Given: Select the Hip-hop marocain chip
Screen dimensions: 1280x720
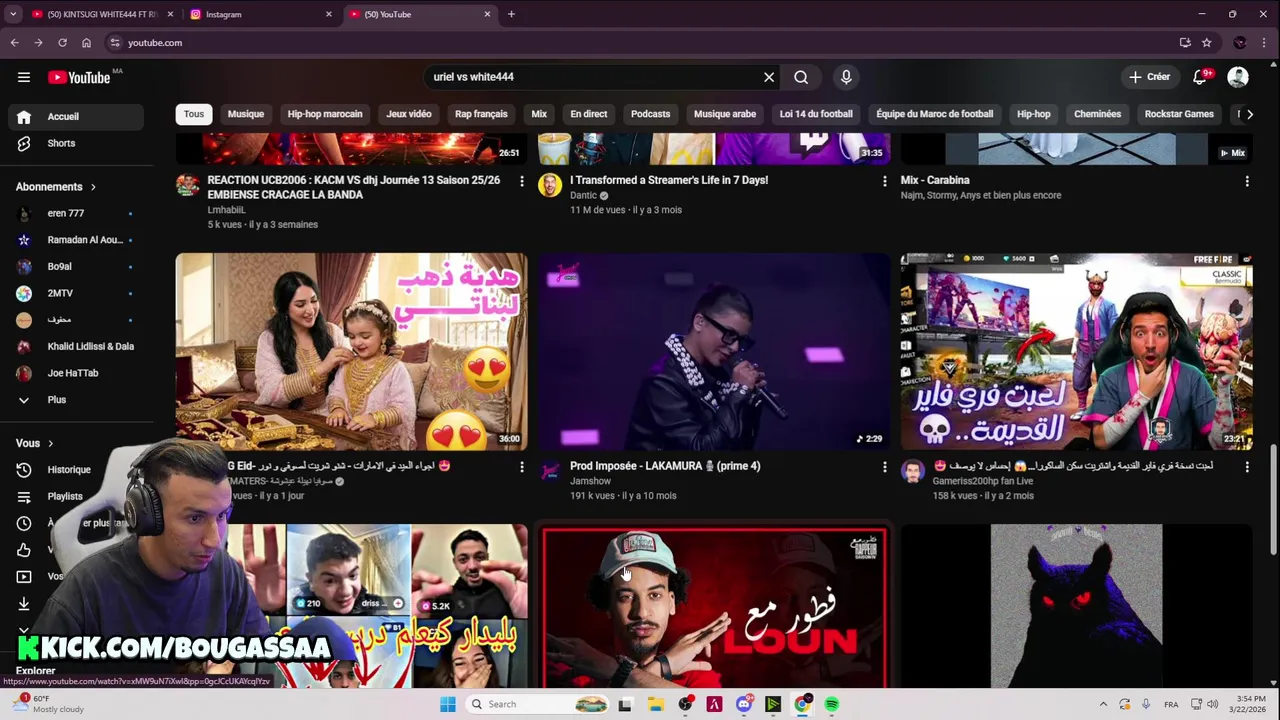Looking at the screenshot, I should (325, 114).
